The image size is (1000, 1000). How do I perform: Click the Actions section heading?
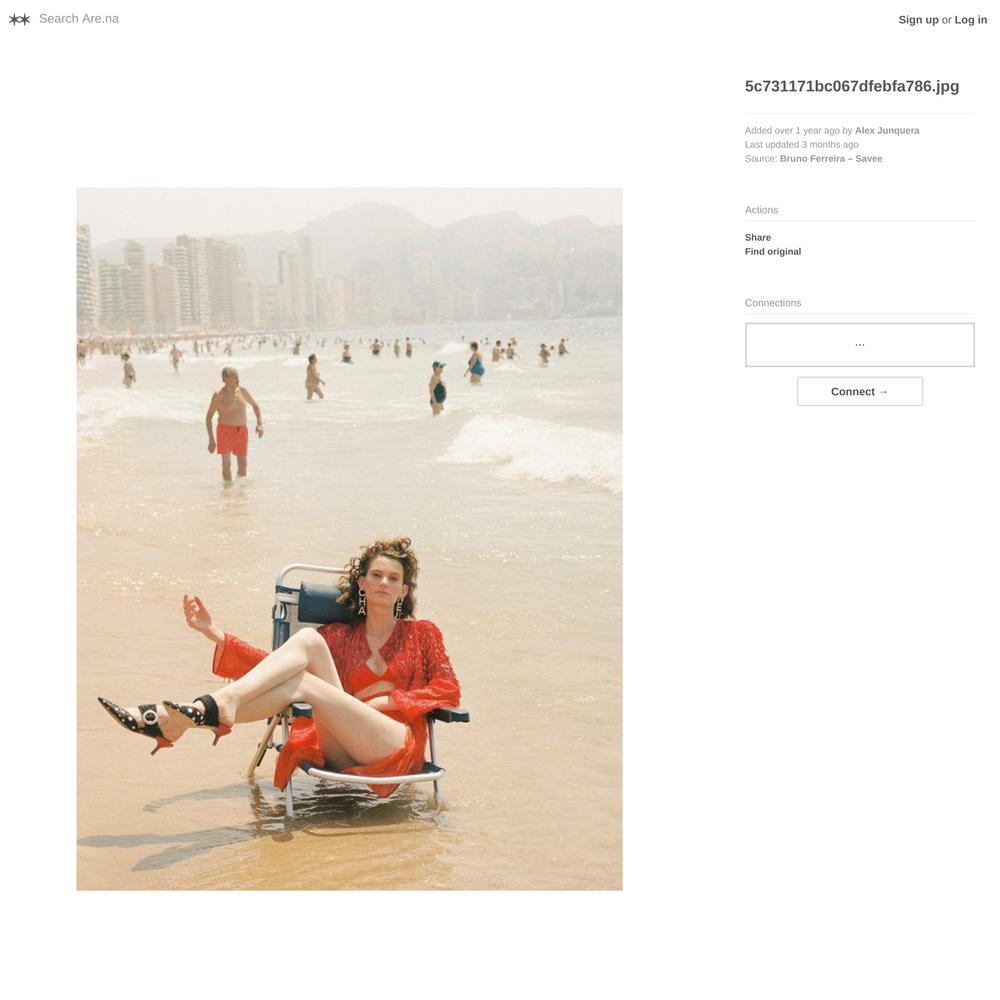coord(761,210)
